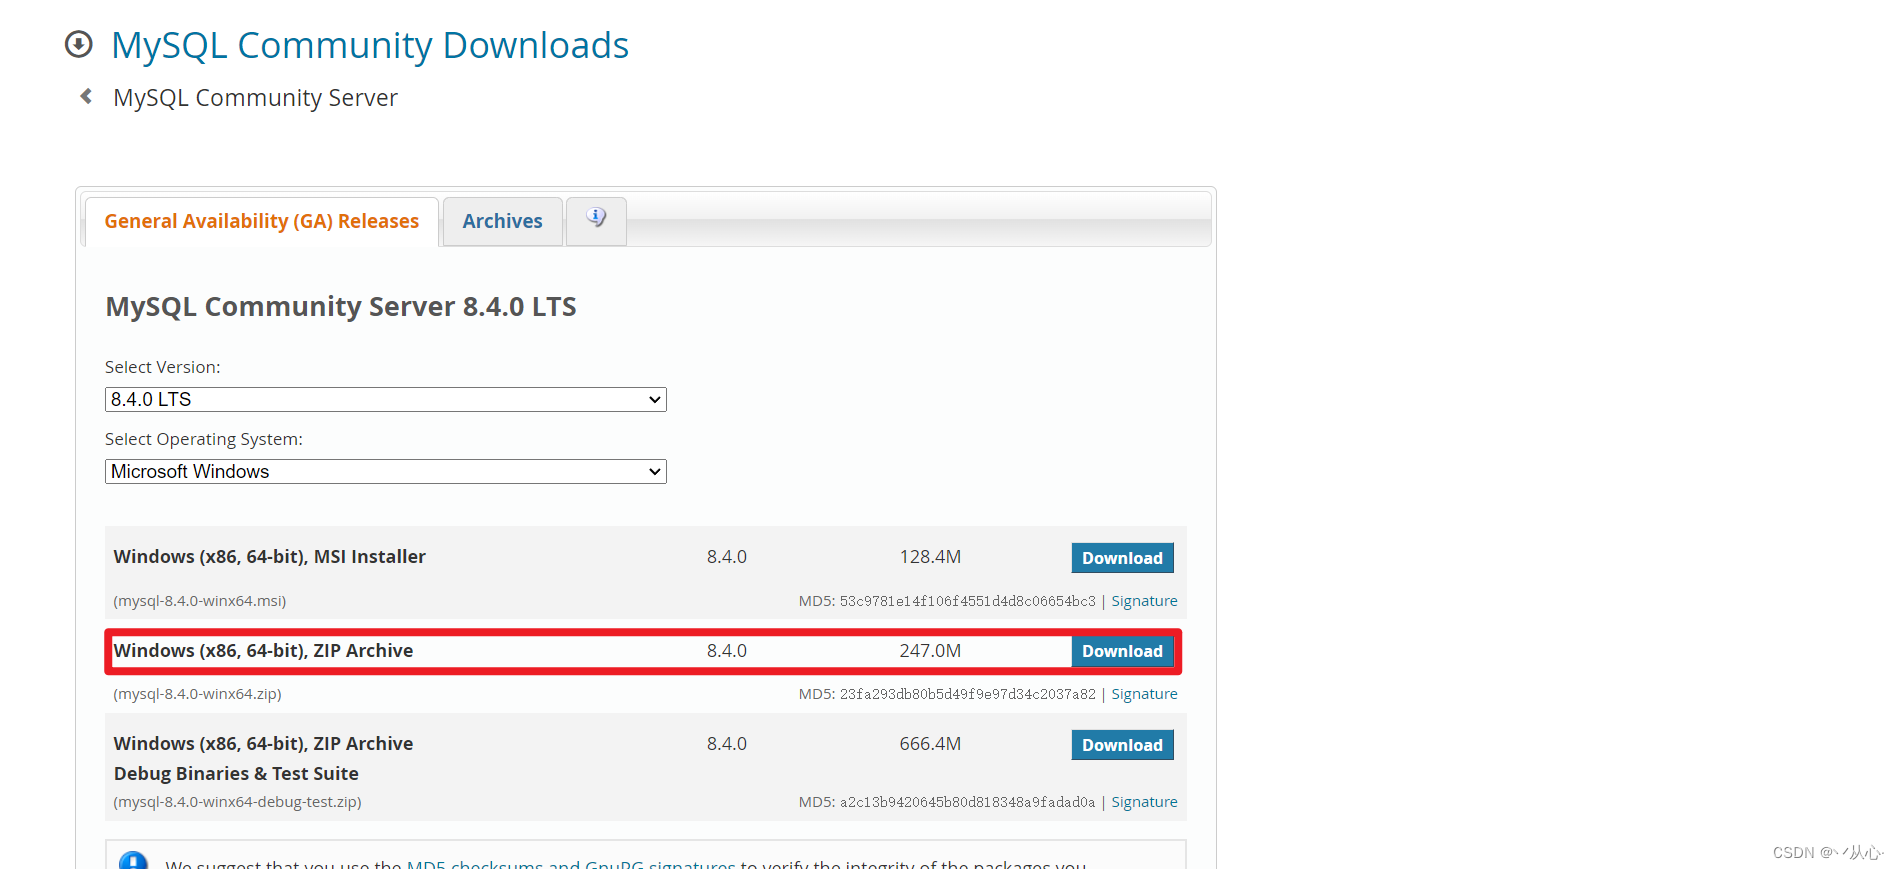Open the information icon tab
1899x869 pixels.
[x=596, y=220]
